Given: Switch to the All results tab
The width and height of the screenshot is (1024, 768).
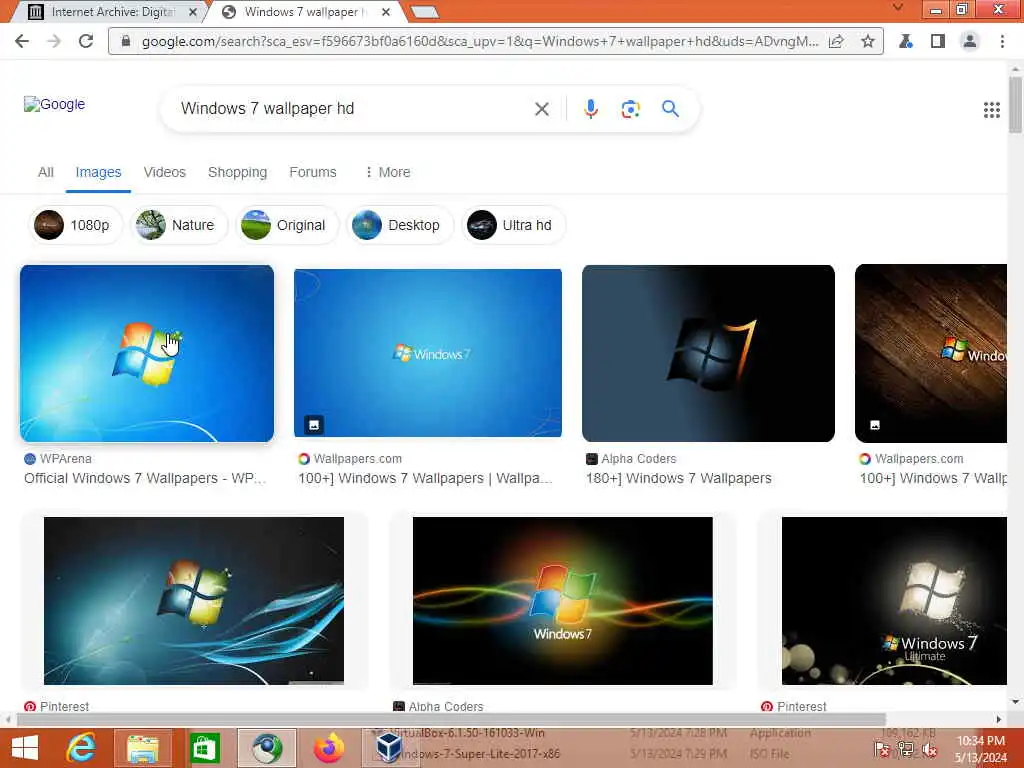Looking at the screenshot, I should click(46, 172).
